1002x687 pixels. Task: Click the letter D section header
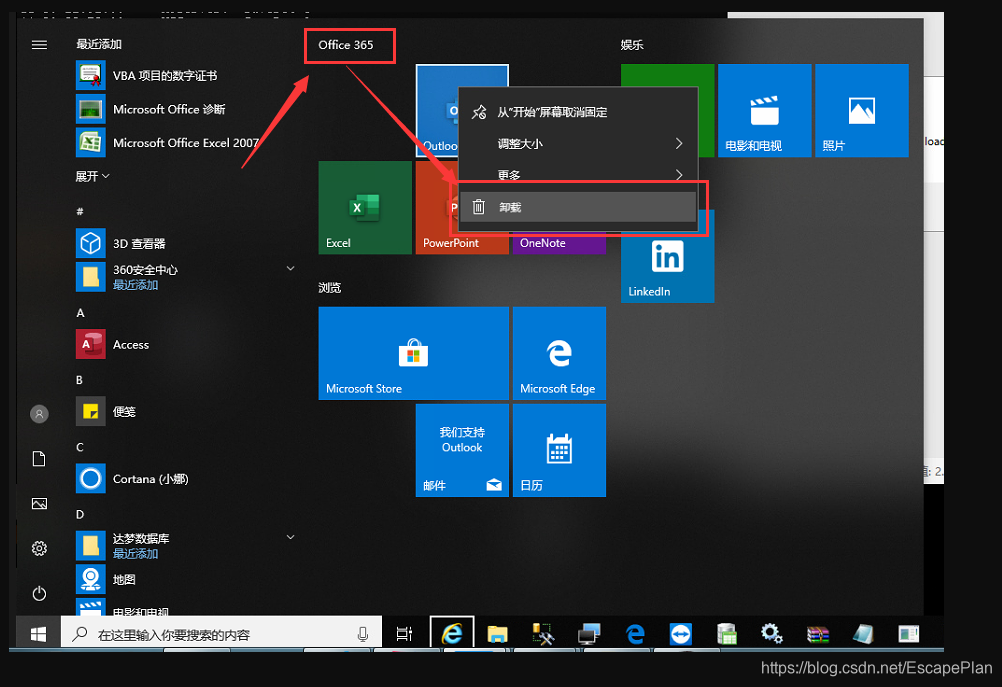[80, 514]
